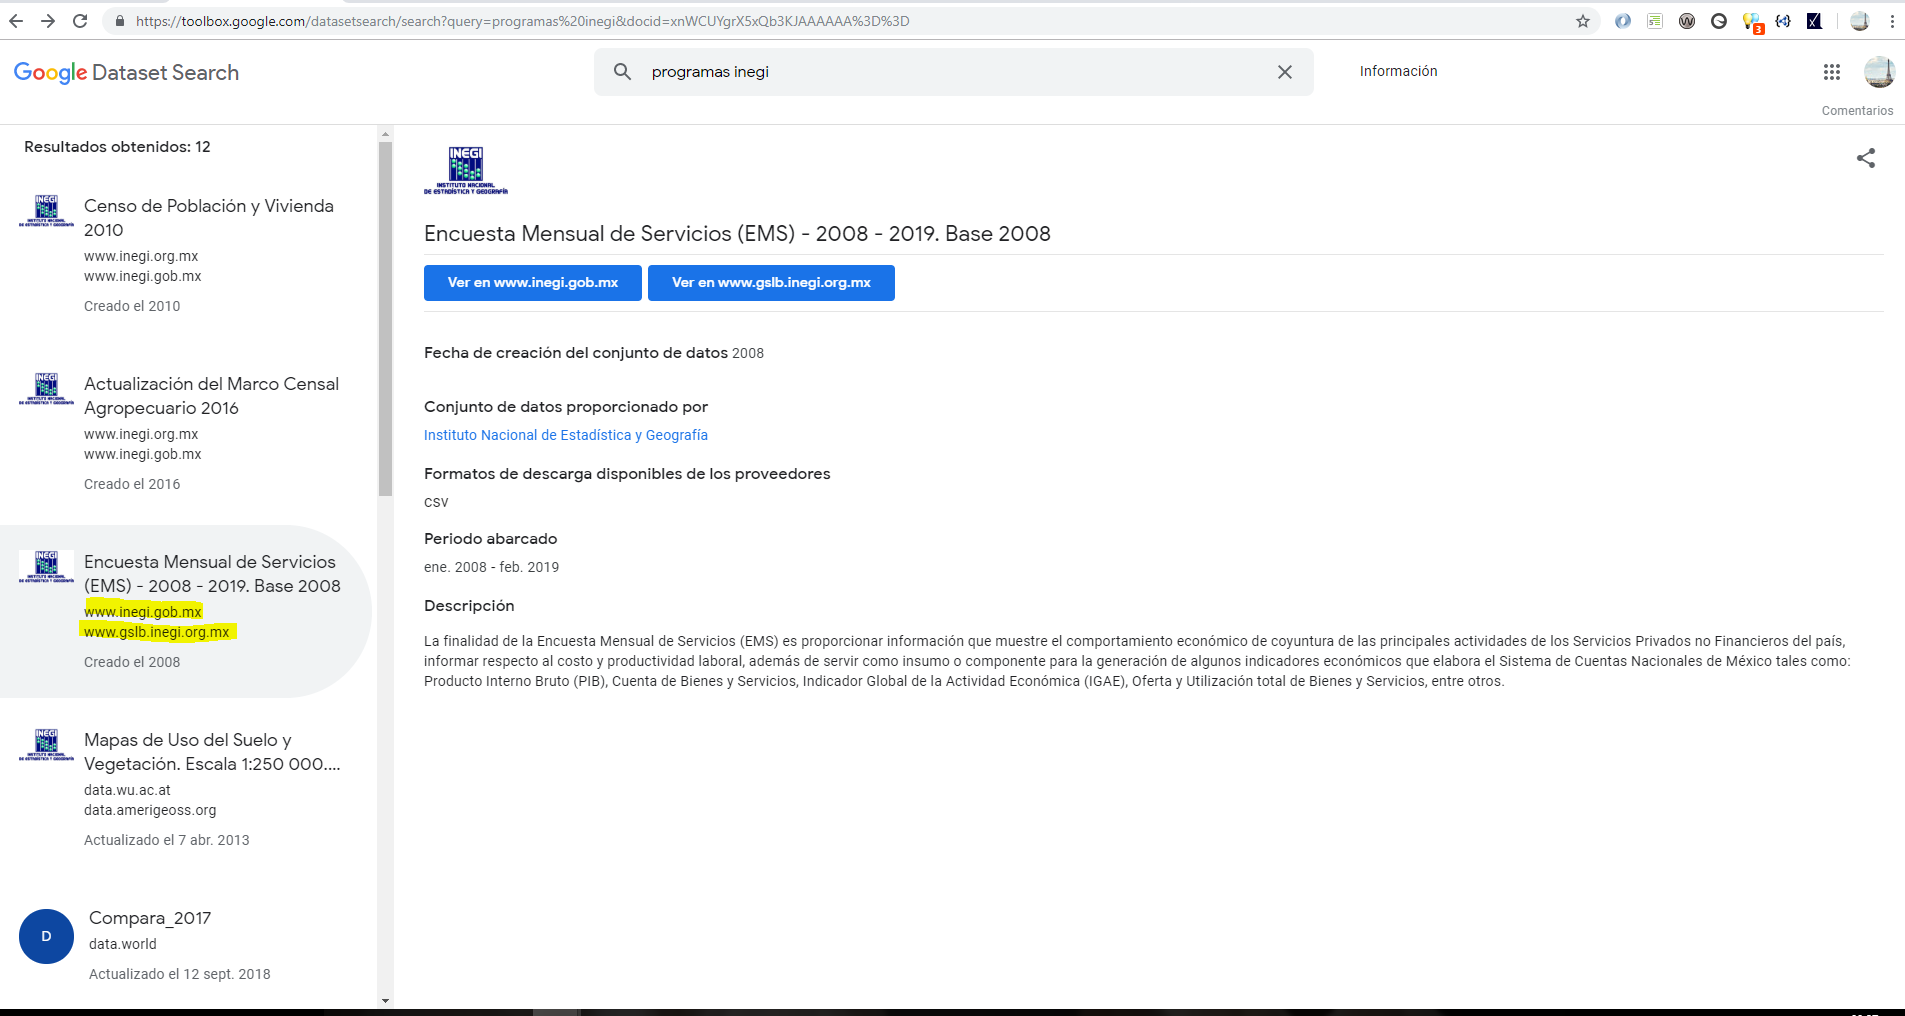Go back with the browser back arrow
This screenshot has width=1905, height=1016.
16,21
